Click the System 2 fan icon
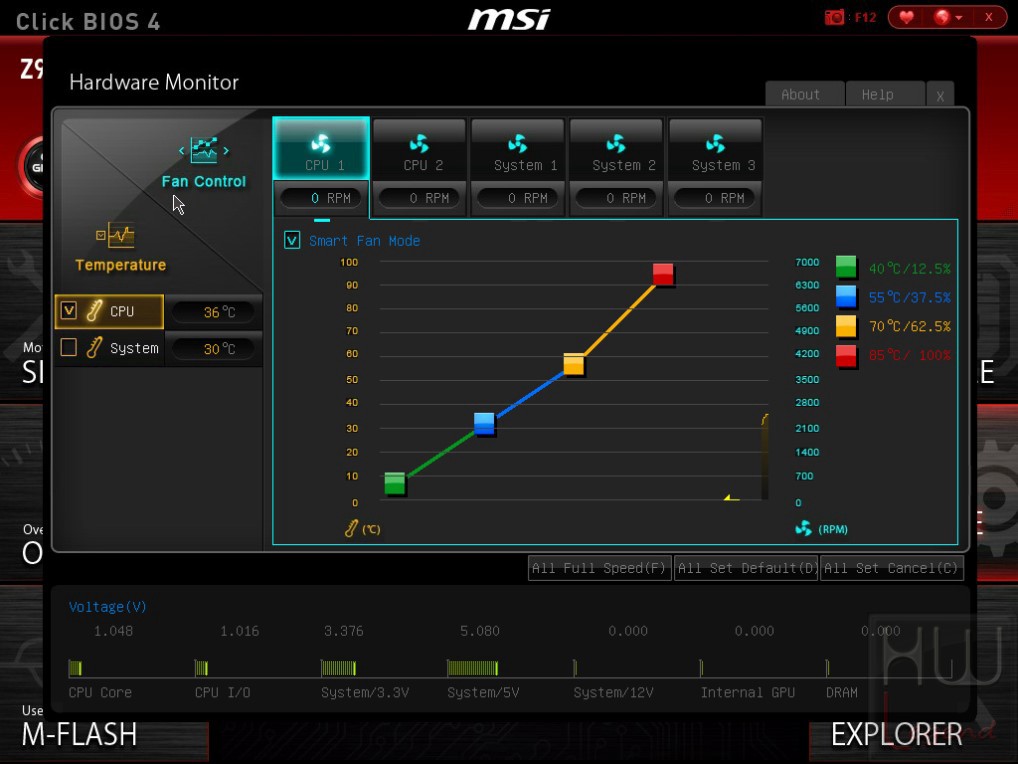1018x764 pixels. (616, 143)
